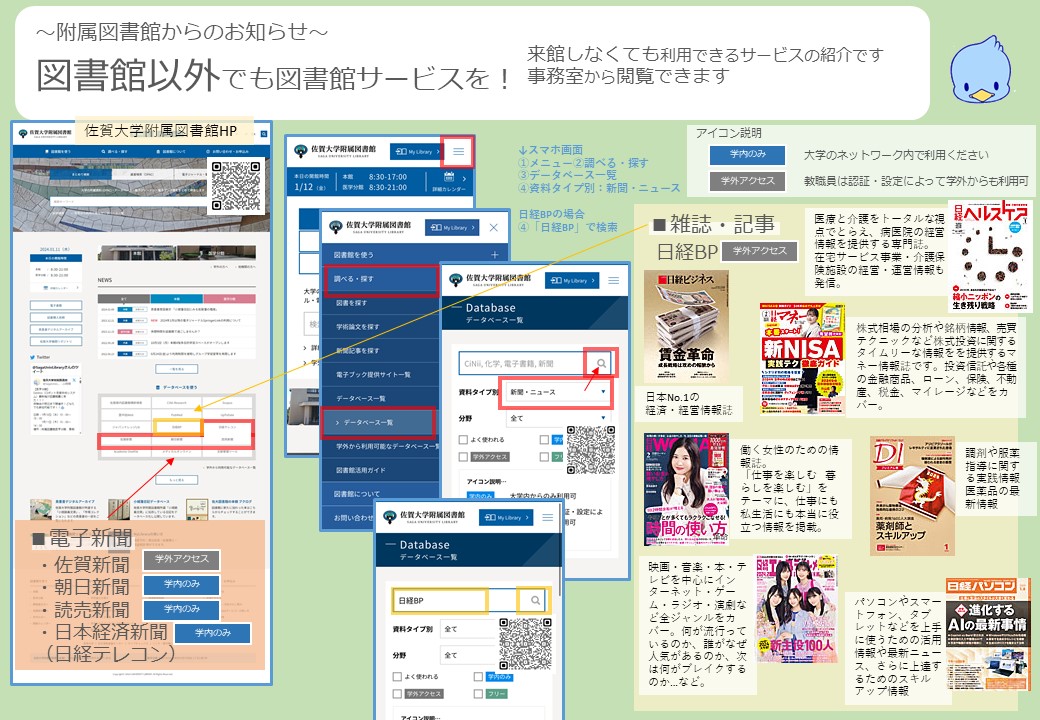Click the 学内のみ badge beside 読売新聞
Viewport: 1040px width, 720px height.
point(182,609)
